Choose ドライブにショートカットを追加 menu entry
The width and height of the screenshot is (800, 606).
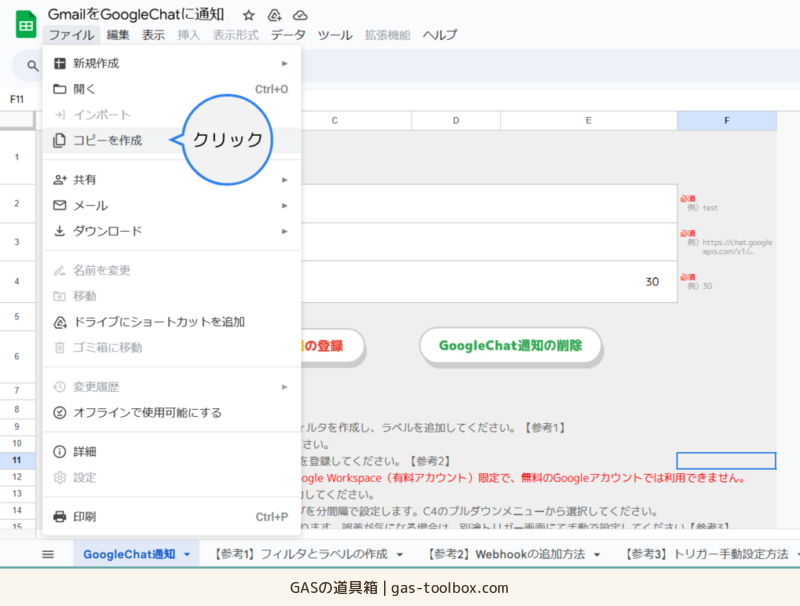point(172,322)
